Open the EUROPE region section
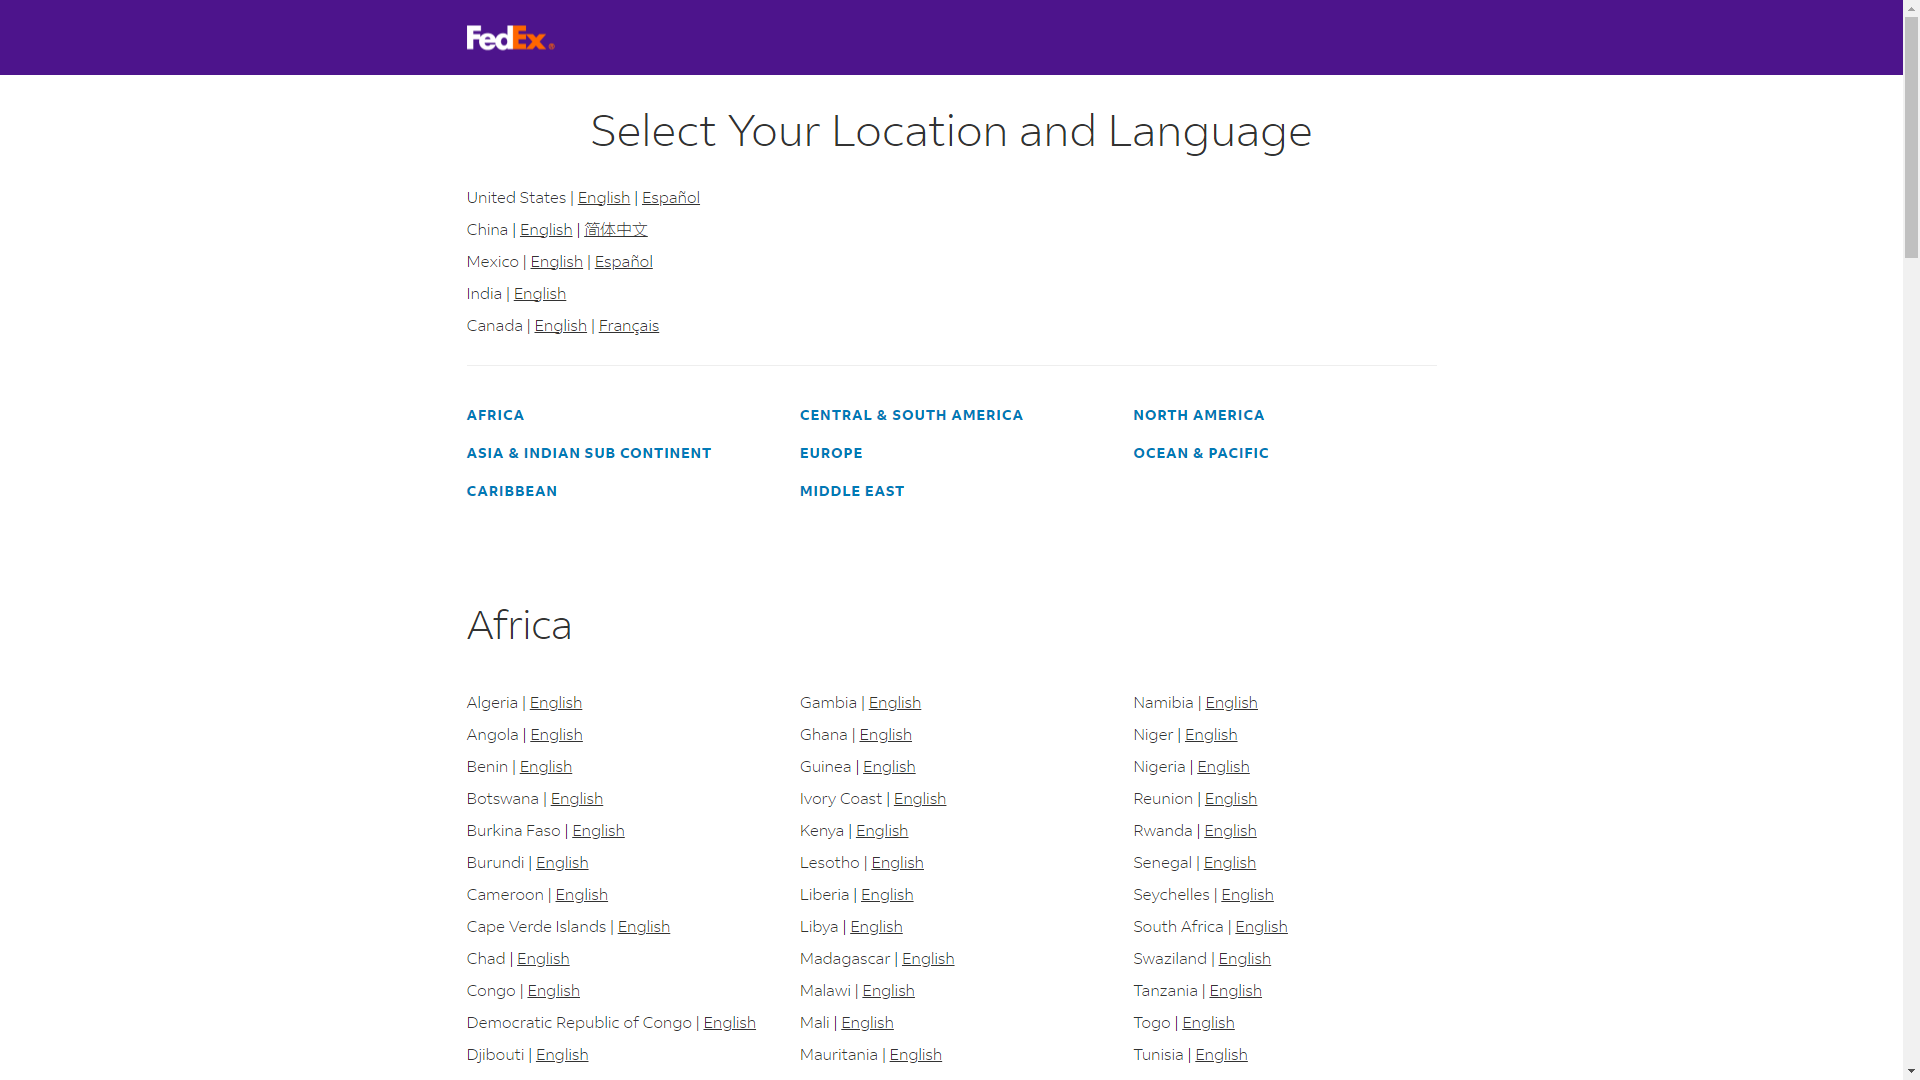1920x1080 pixels. (x=831, y=452)
